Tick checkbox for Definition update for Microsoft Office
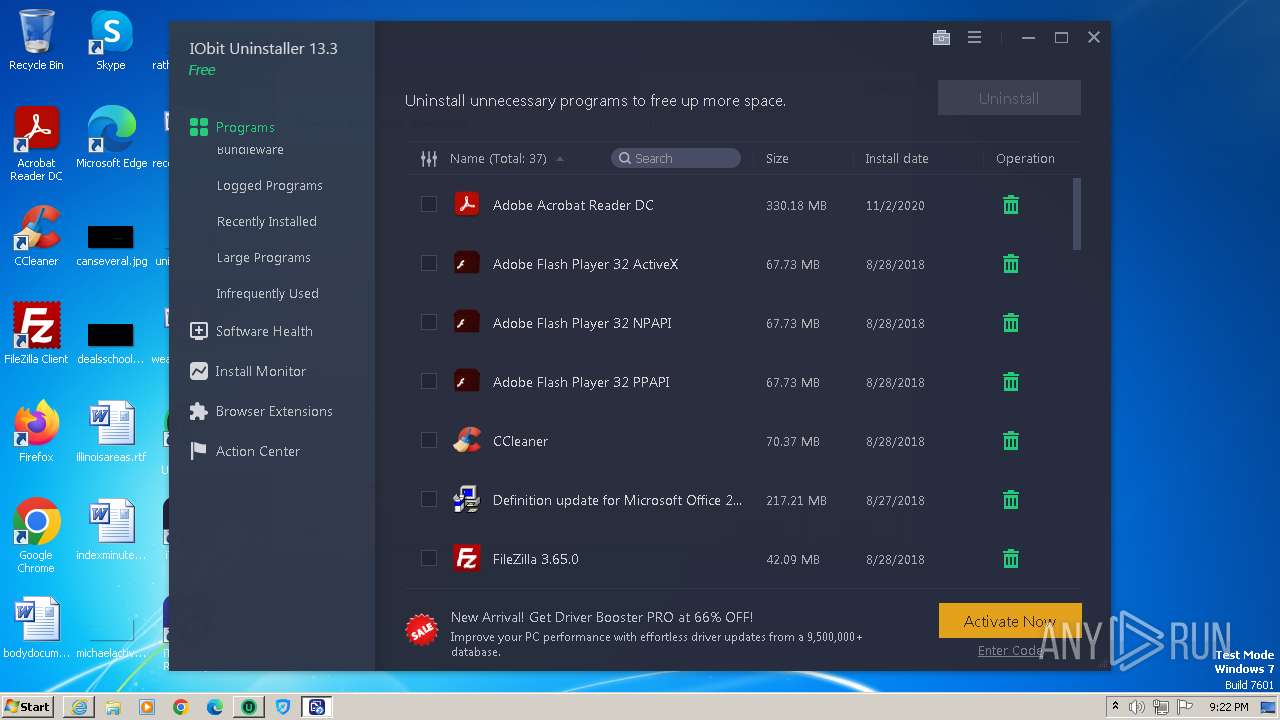Viewport: 1280px width, 720px height. click(429, 500)
